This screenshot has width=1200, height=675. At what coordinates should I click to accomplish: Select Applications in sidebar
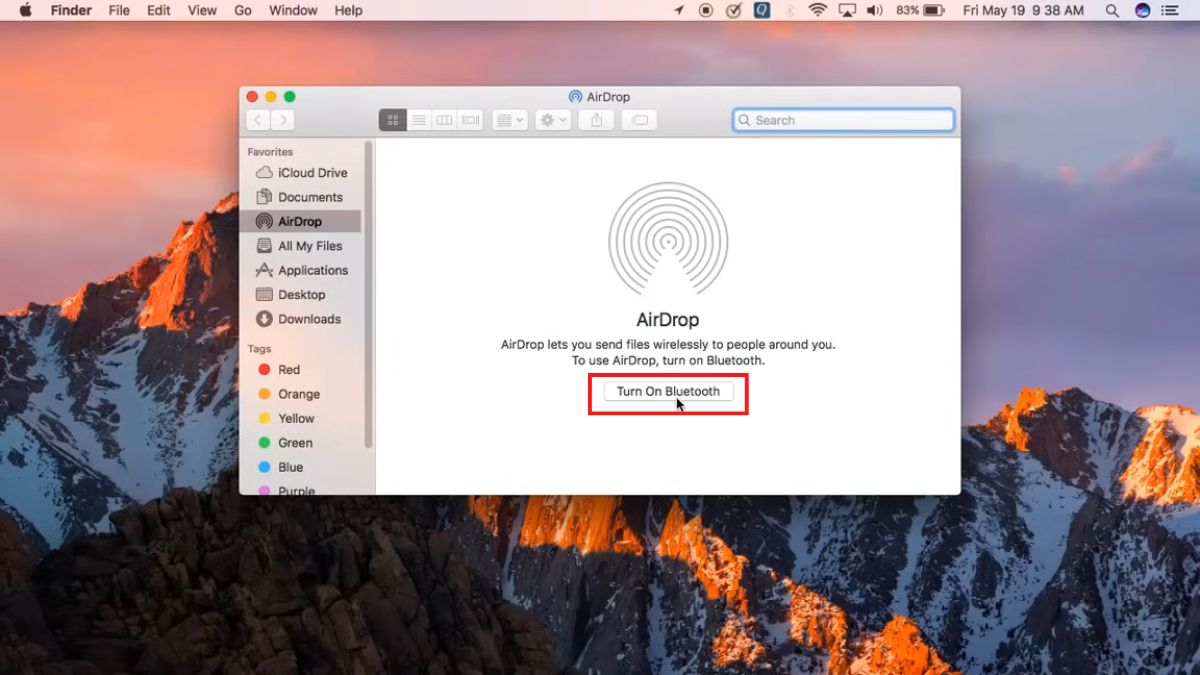click(x=301, y=270)
